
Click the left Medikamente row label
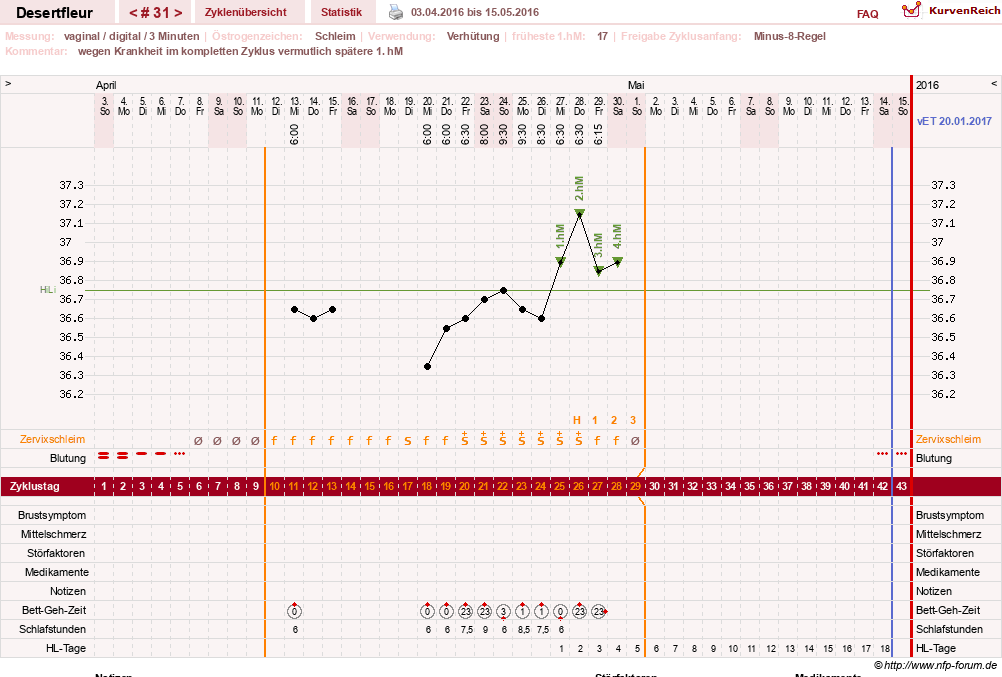57,572
